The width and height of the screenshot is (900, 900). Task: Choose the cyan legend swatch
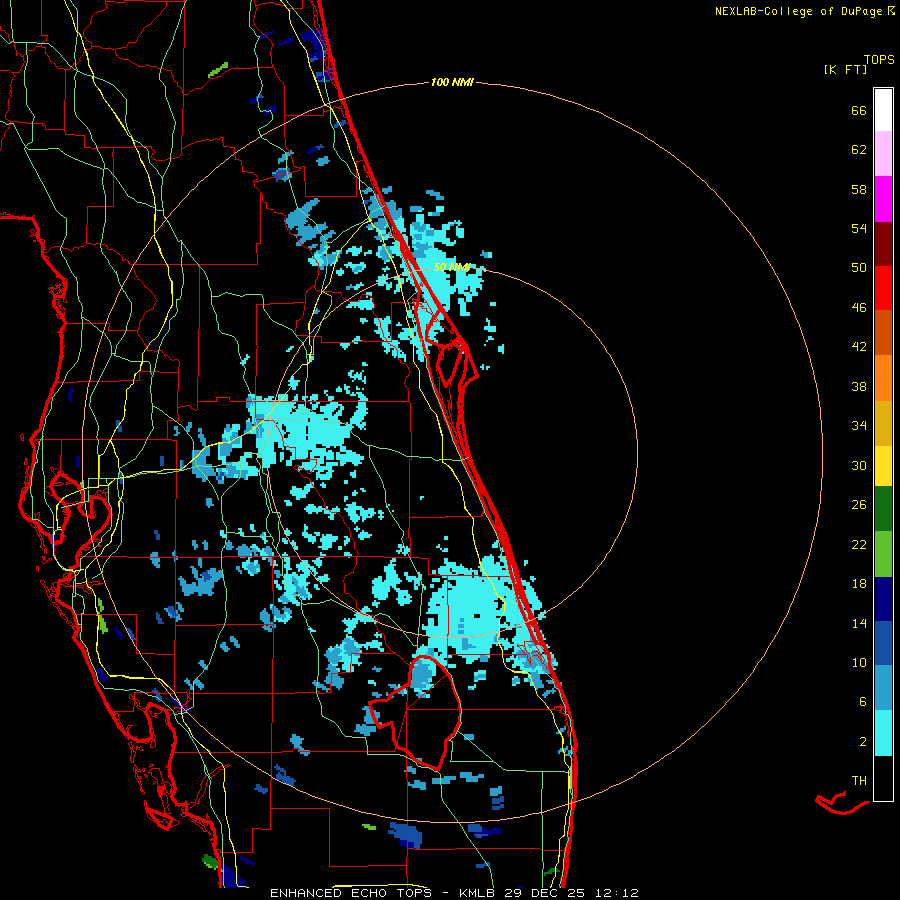883,733
